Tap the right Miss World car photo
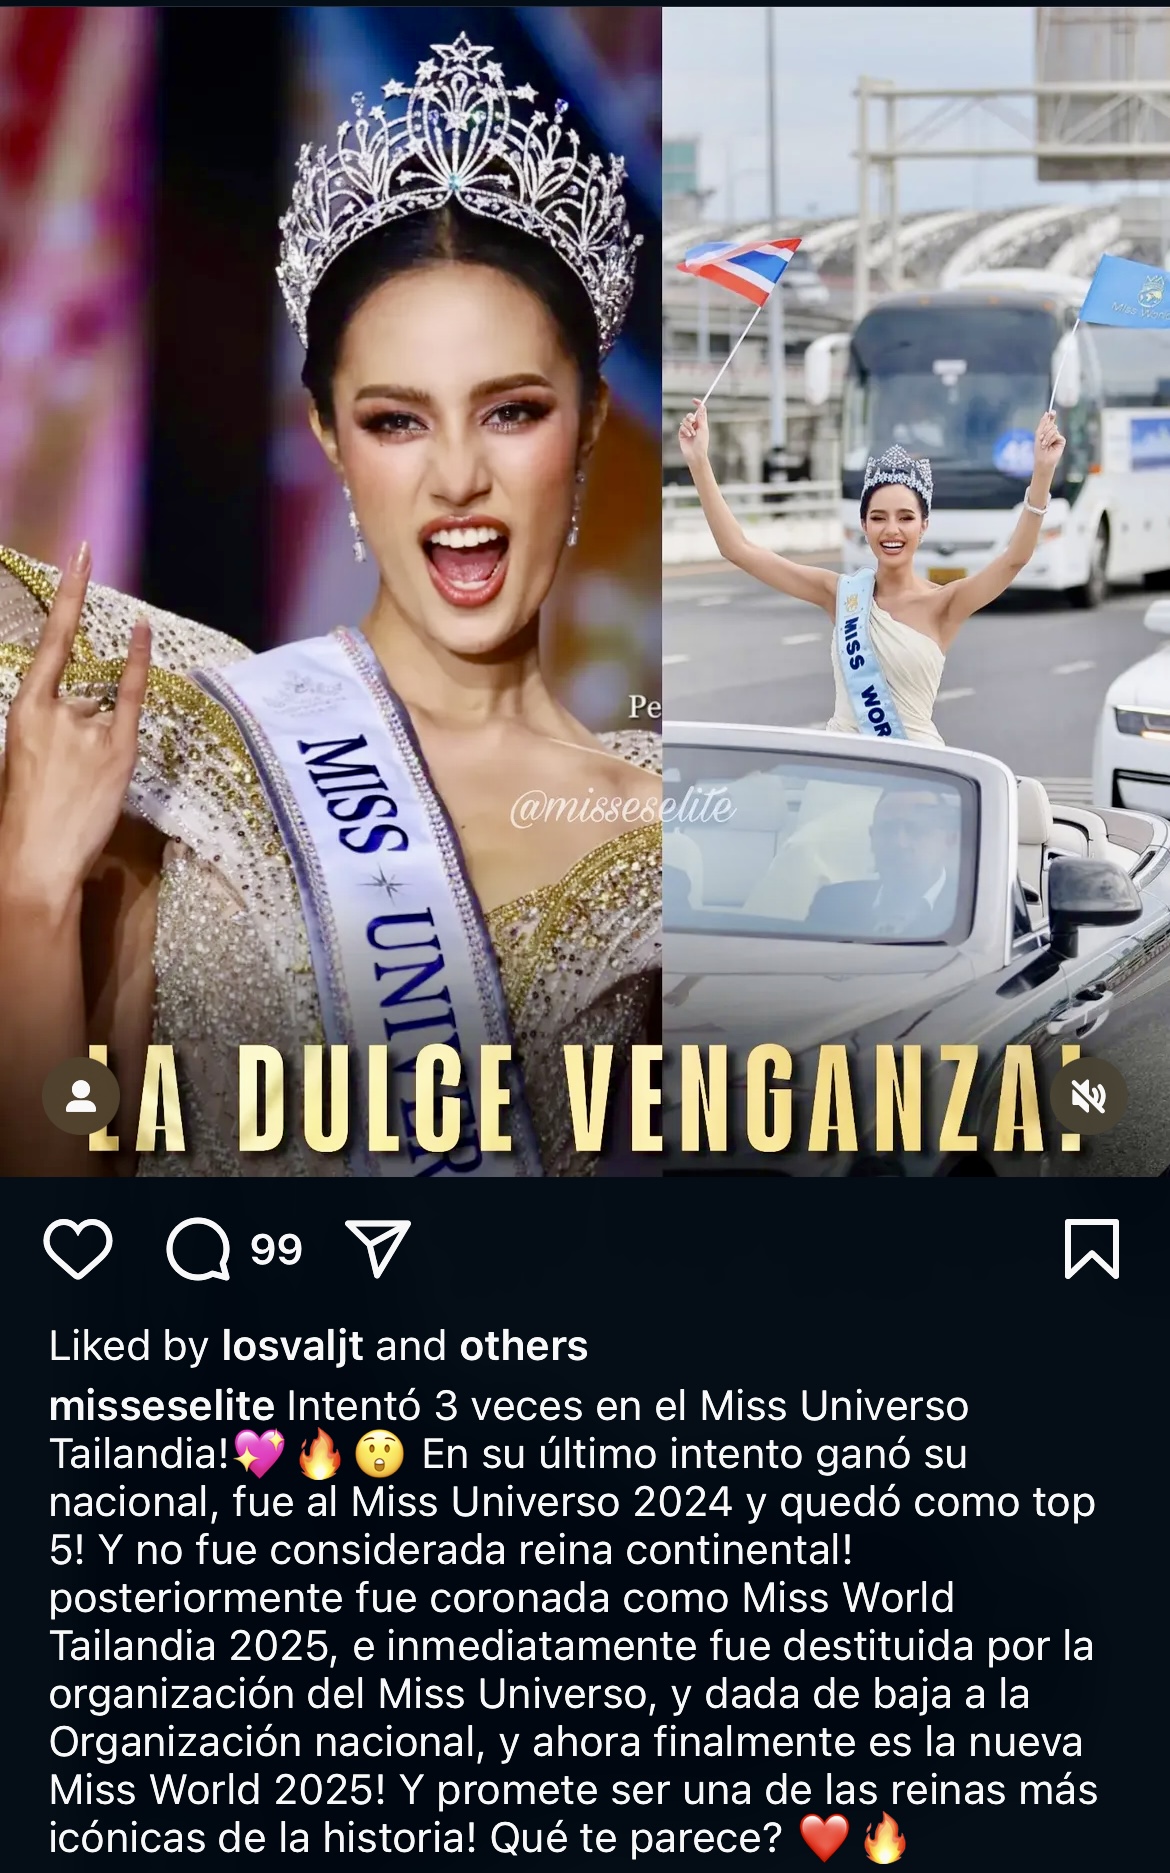This screenshot has height=1873, width=1170. tap(916, 590)
